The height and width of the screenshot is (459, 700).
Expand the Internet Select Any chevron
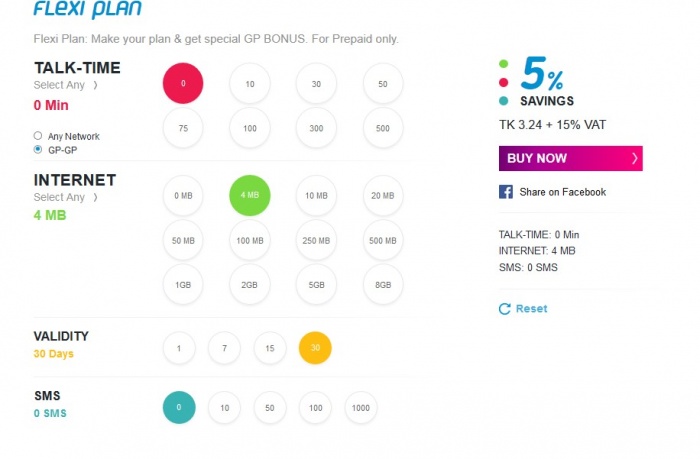point(96,198)
